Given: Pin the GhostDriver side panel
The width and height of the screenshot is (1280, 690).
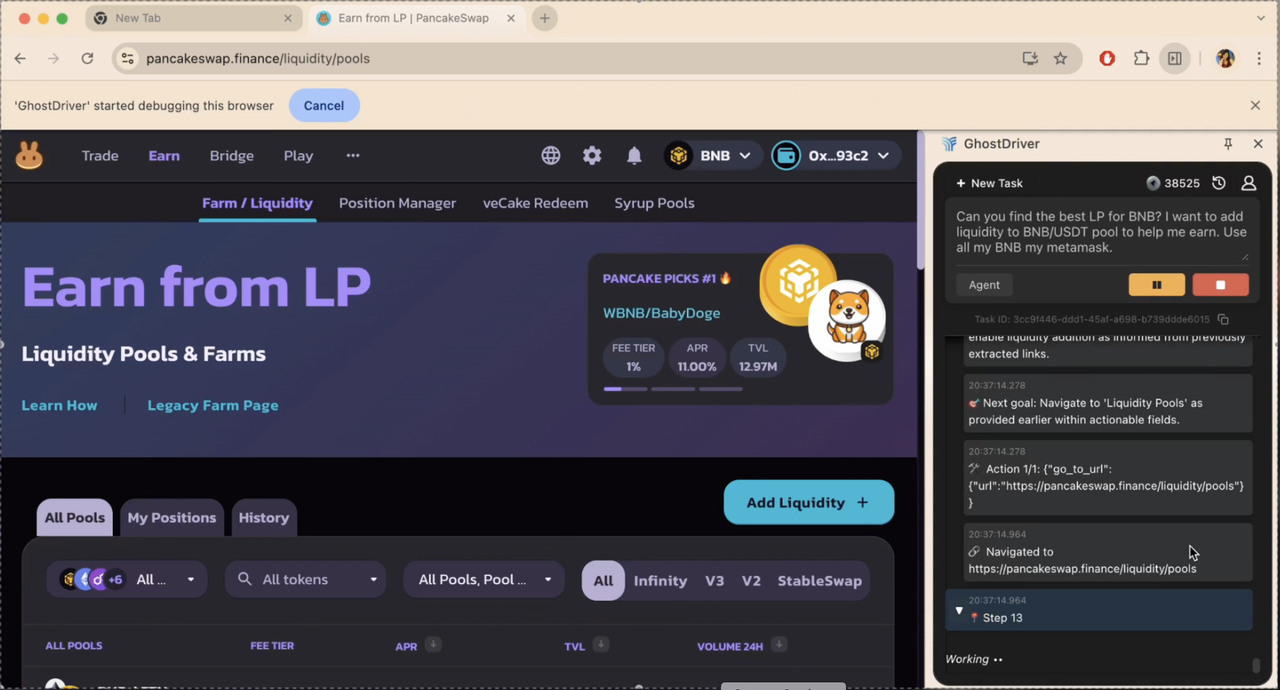Looking at the screenshot, I should tap(1228, 144).
